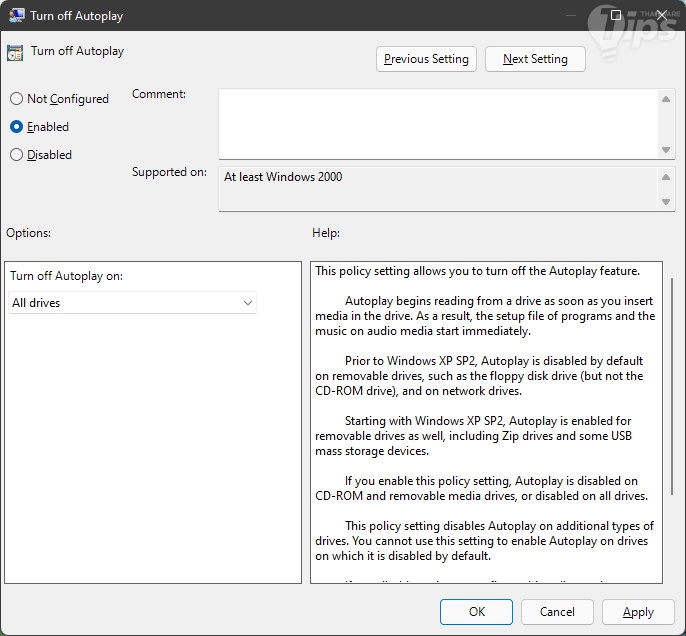The width and height of the screenshot is (686, 636).
Task: Click the 'Supported on:' label
Action: click(x=169, y=172)
